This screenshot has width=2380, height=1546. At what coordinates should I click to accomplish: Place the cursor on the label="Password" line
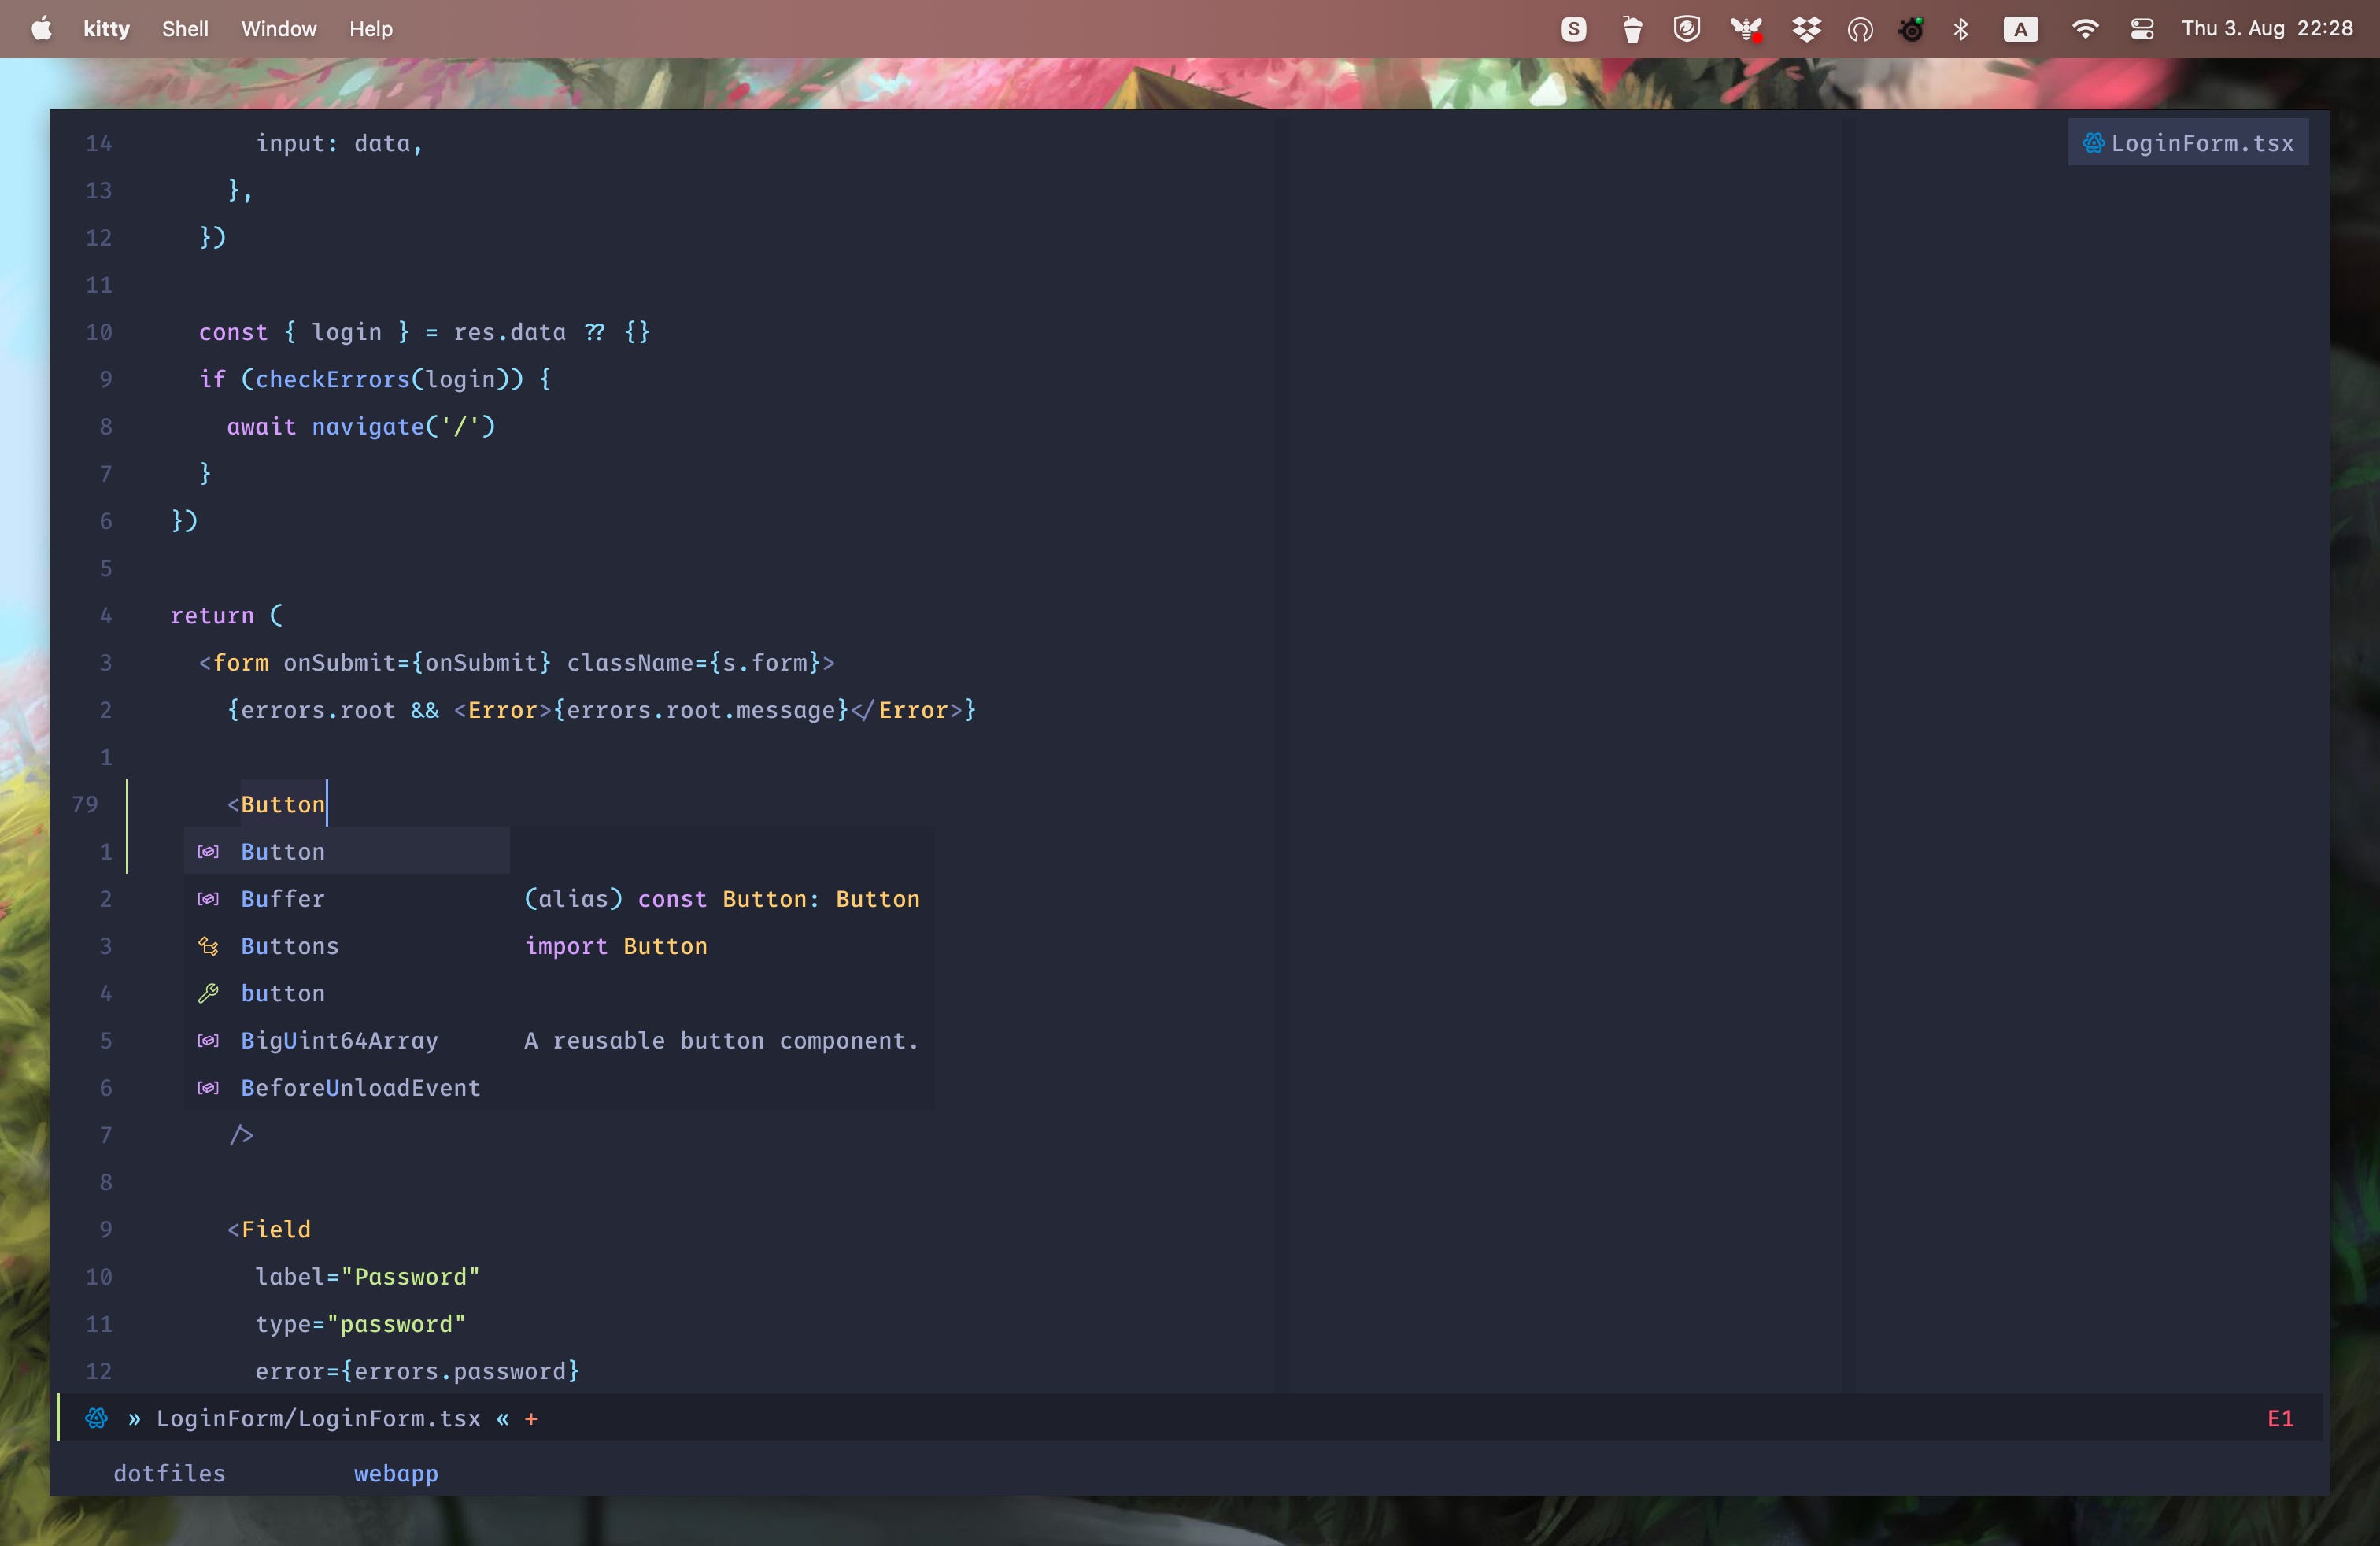pos(367,1277)
